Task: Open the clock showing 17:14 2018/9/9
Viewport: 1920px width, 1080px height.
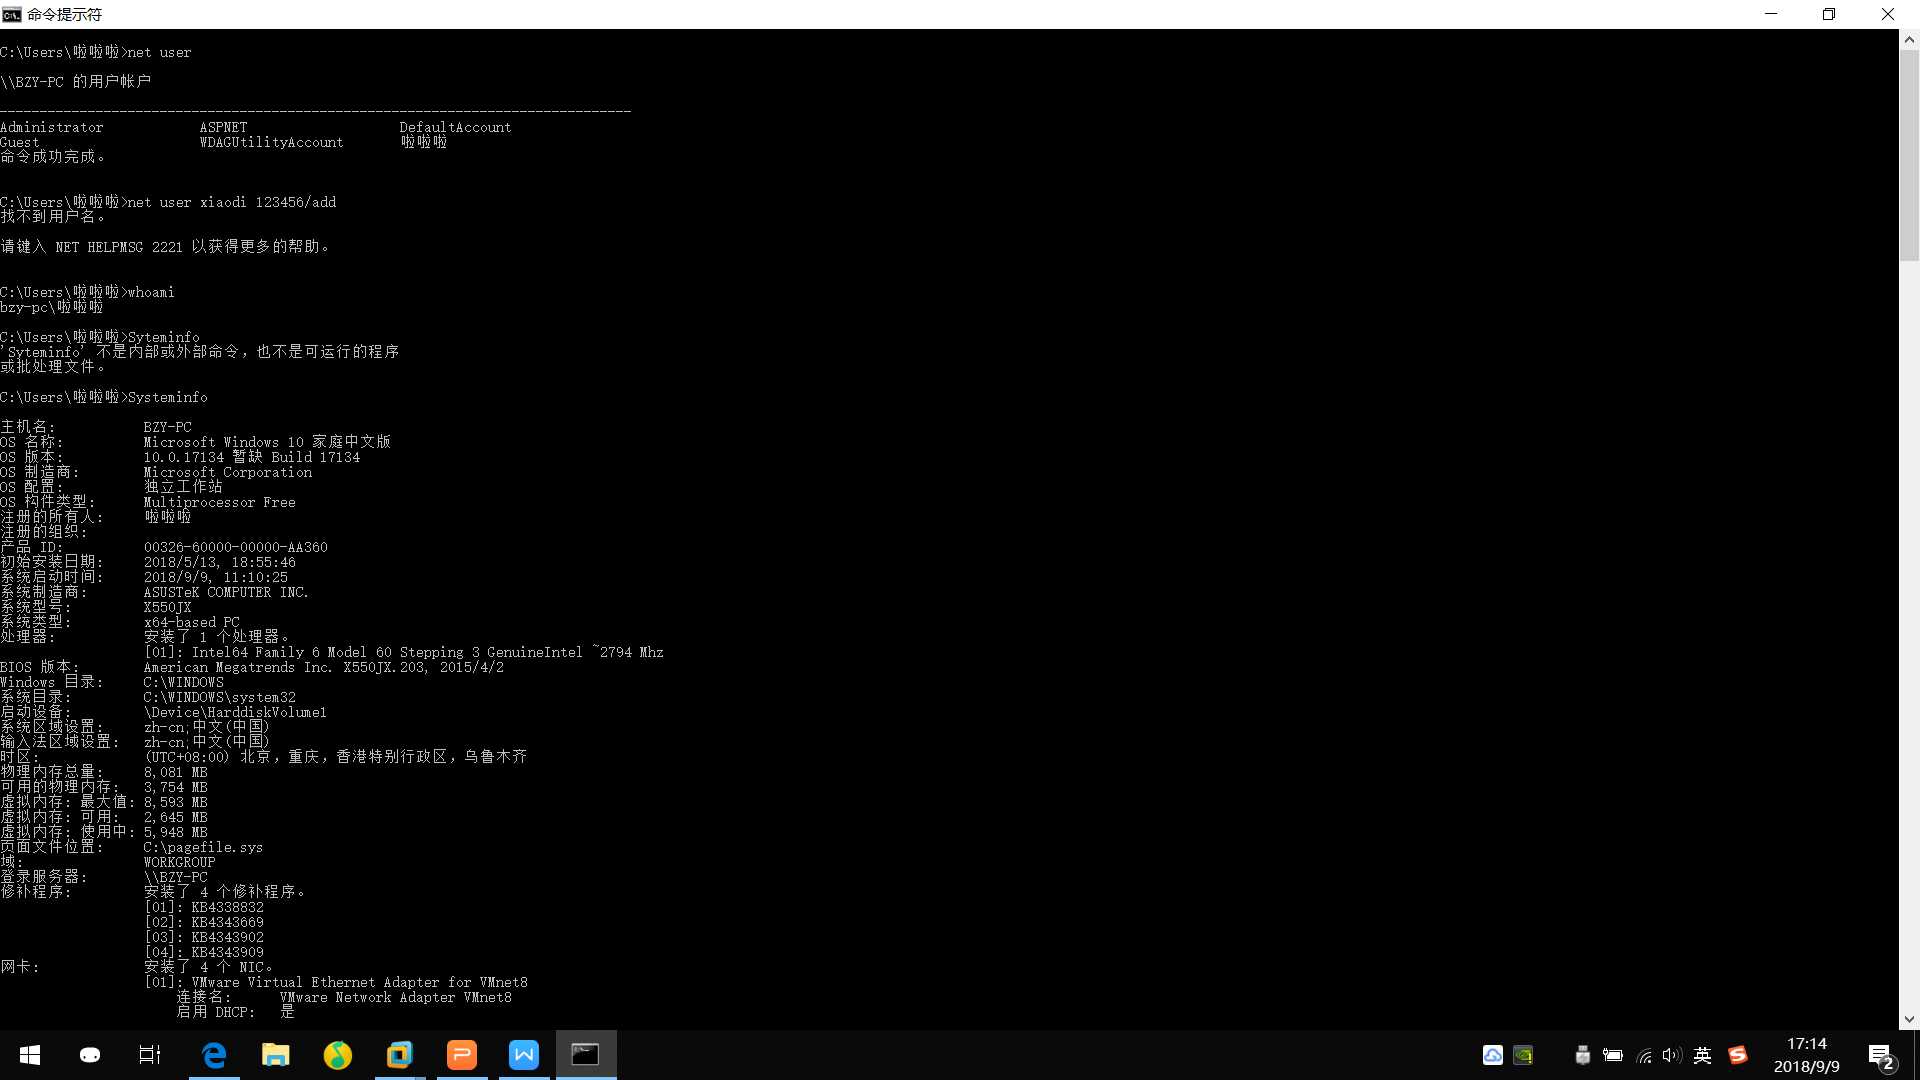Action: (x=1806, y=1055)
